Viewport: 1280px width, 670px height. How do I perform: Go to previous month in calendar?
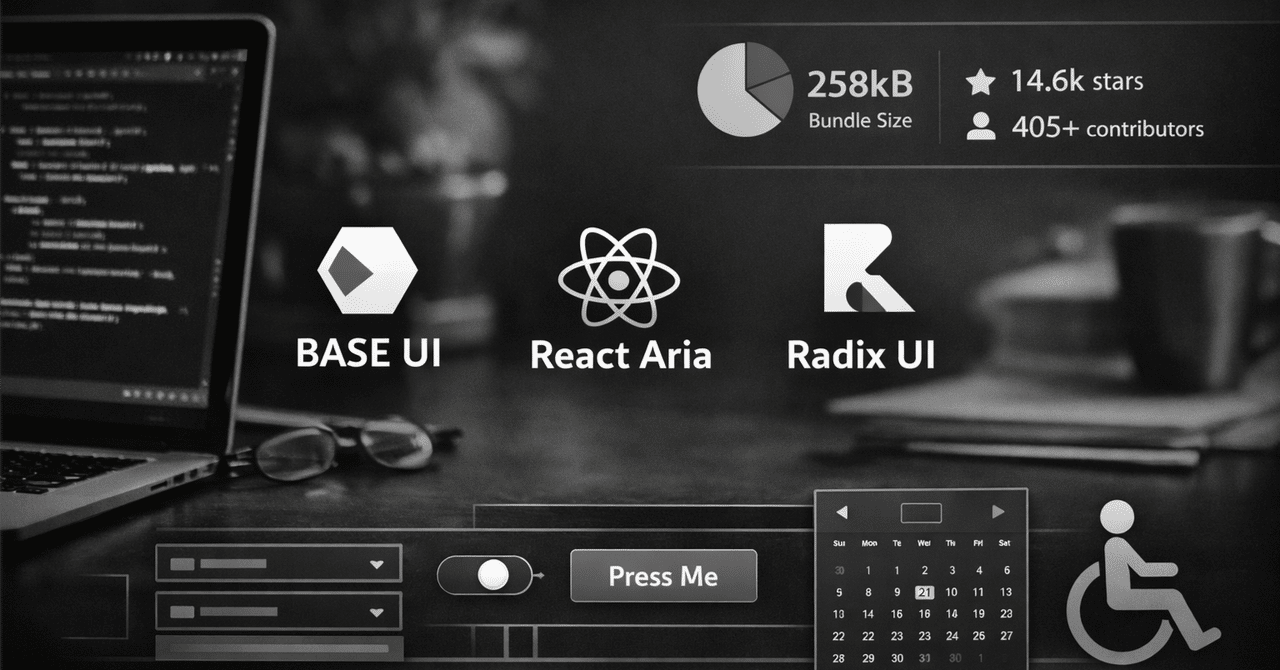(842, 512)
